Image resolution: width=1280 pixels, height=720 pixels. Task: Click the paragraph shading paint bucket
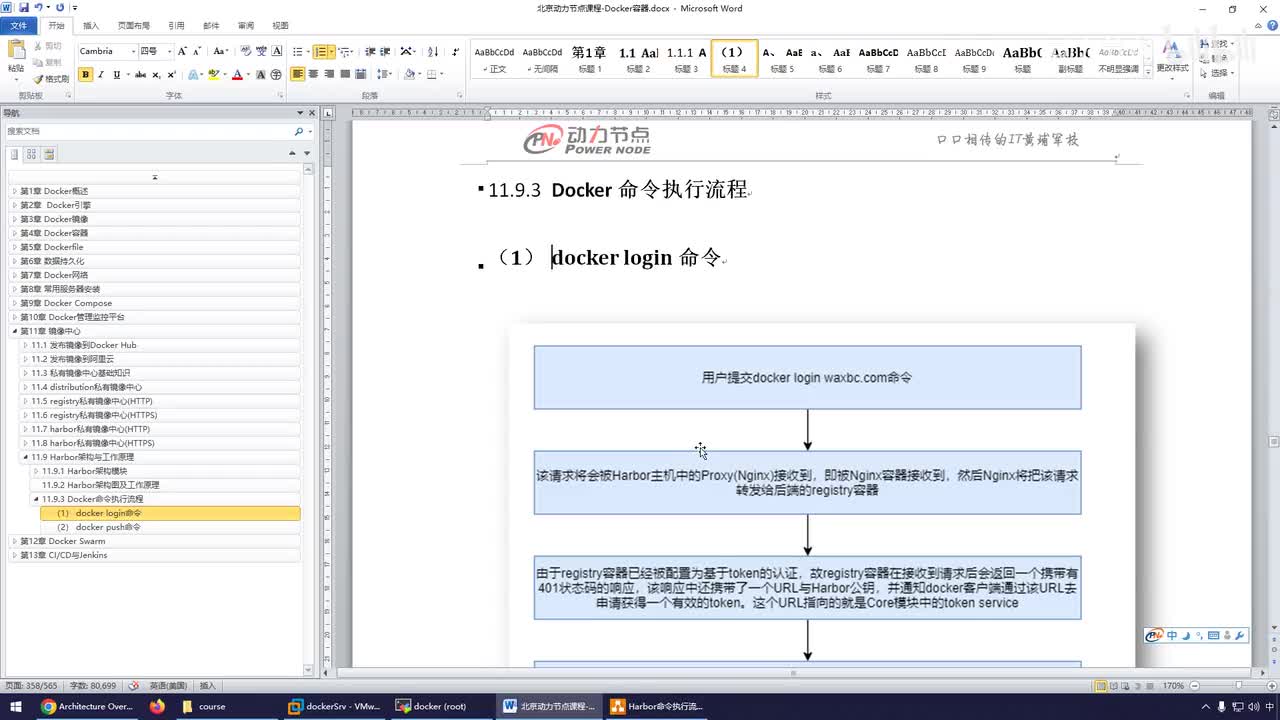point(409,74)
